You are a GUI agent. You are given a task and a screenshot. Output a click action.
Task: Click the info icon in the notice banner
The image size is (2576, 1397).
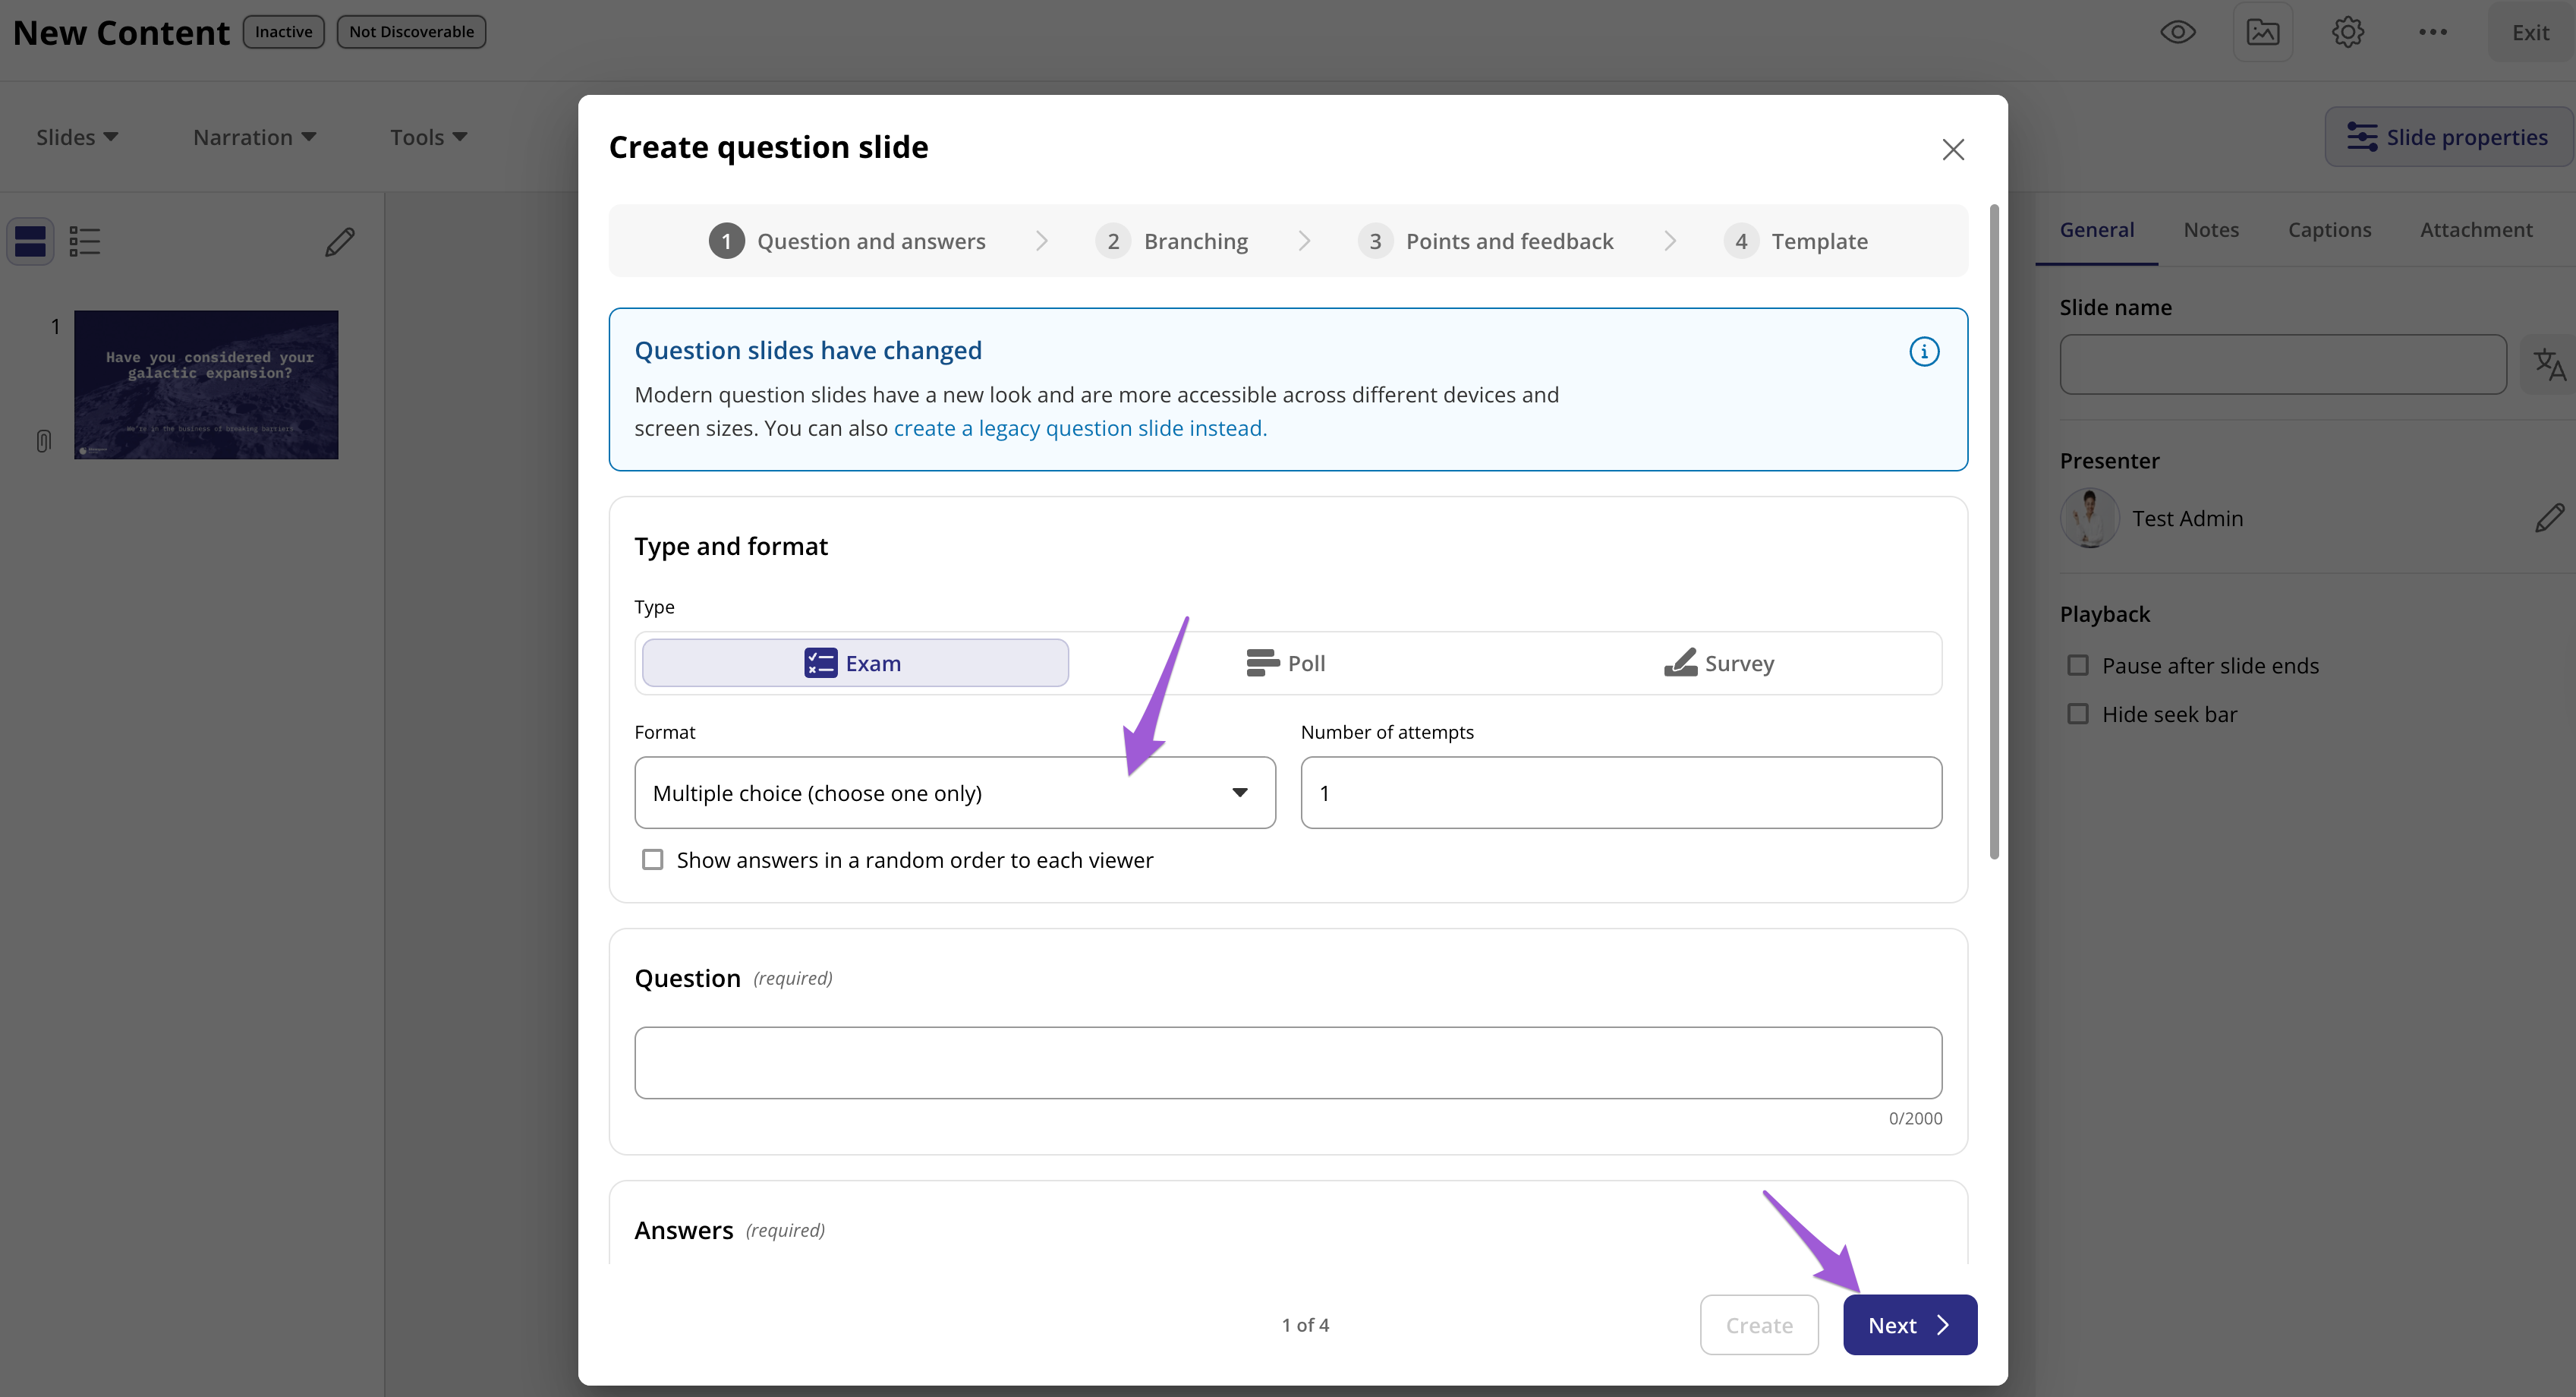click(x=1924, y=351)
